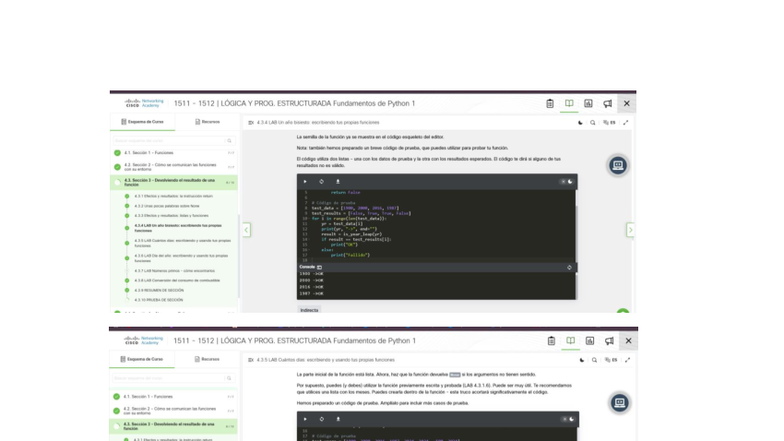Open lesson 4.3.5 LAB Cuántos días
784x441 pixels.
180,242
